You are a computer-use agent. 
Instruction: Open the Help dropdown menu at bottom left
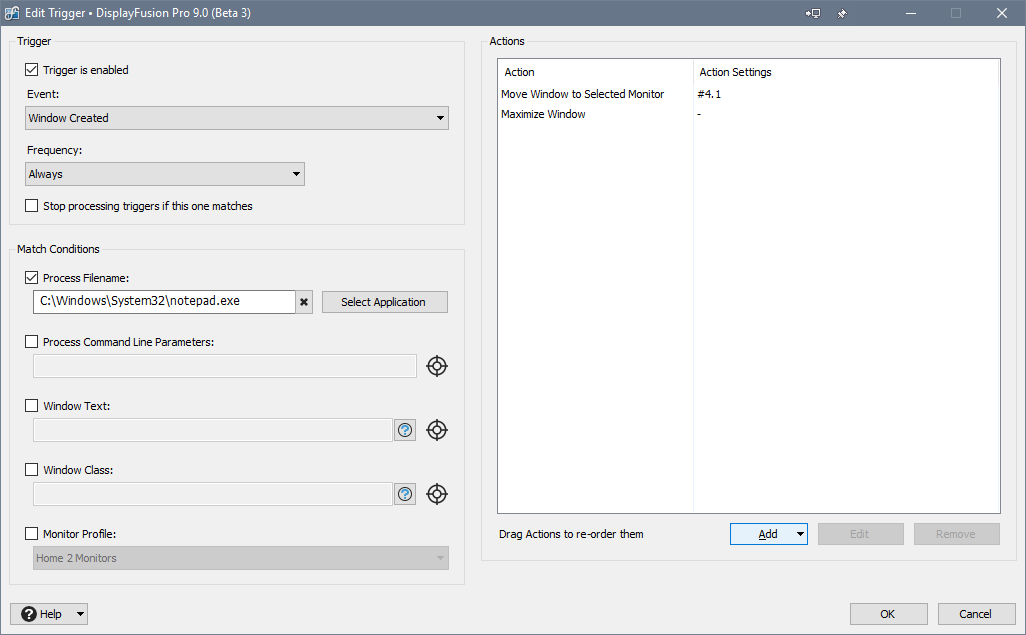49,614
